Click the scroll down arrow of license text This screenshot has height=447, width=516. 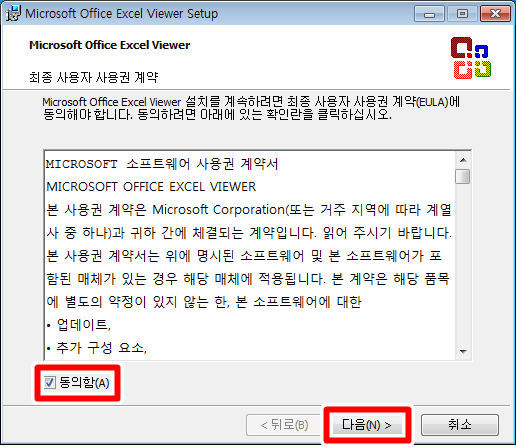[463, 351]
